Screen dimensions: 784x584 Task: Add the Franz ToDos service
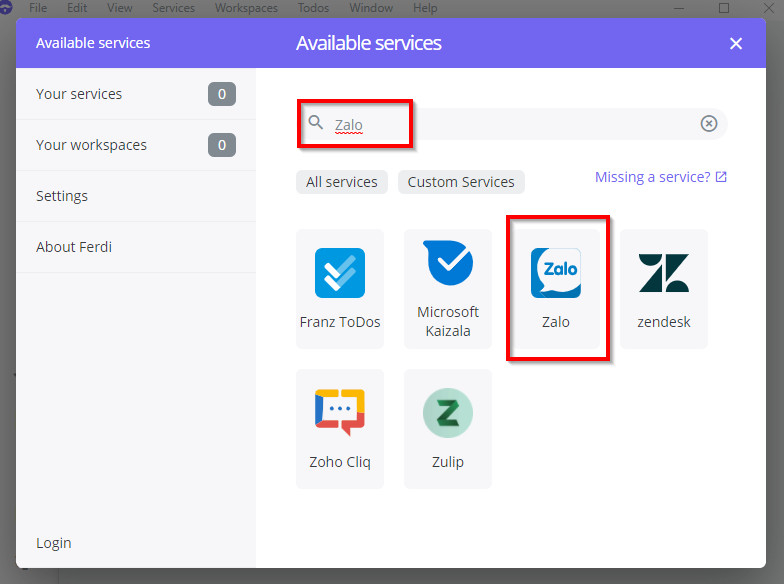click(340, 289)
